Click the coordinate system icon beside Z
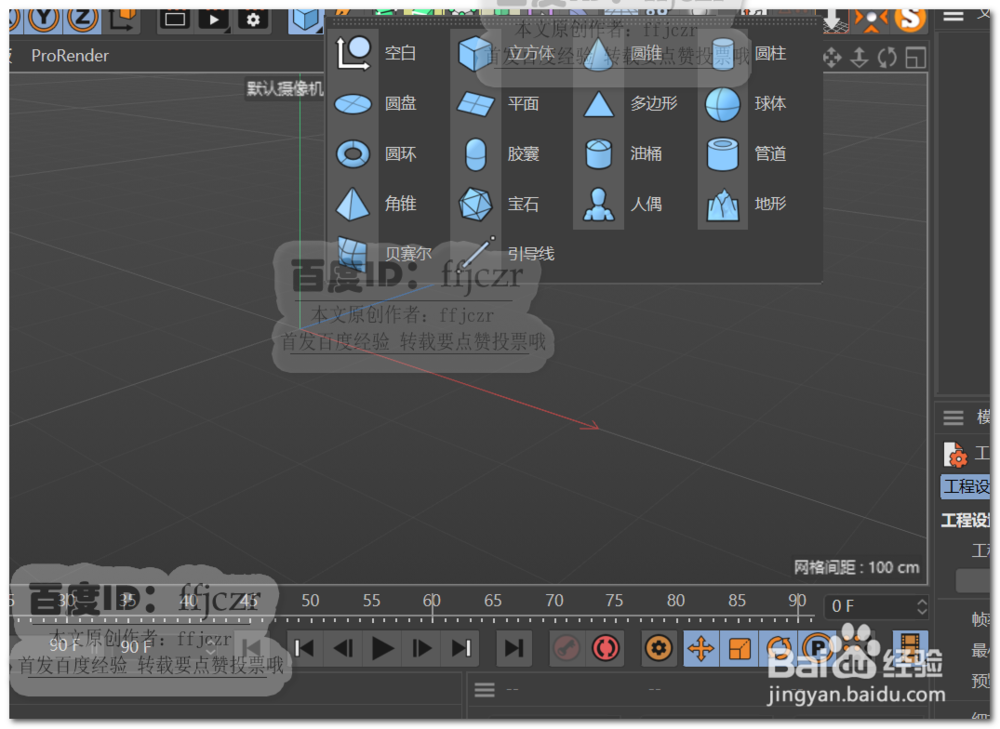This screenshot has width=1000, height=729. (x=124, y=19)
